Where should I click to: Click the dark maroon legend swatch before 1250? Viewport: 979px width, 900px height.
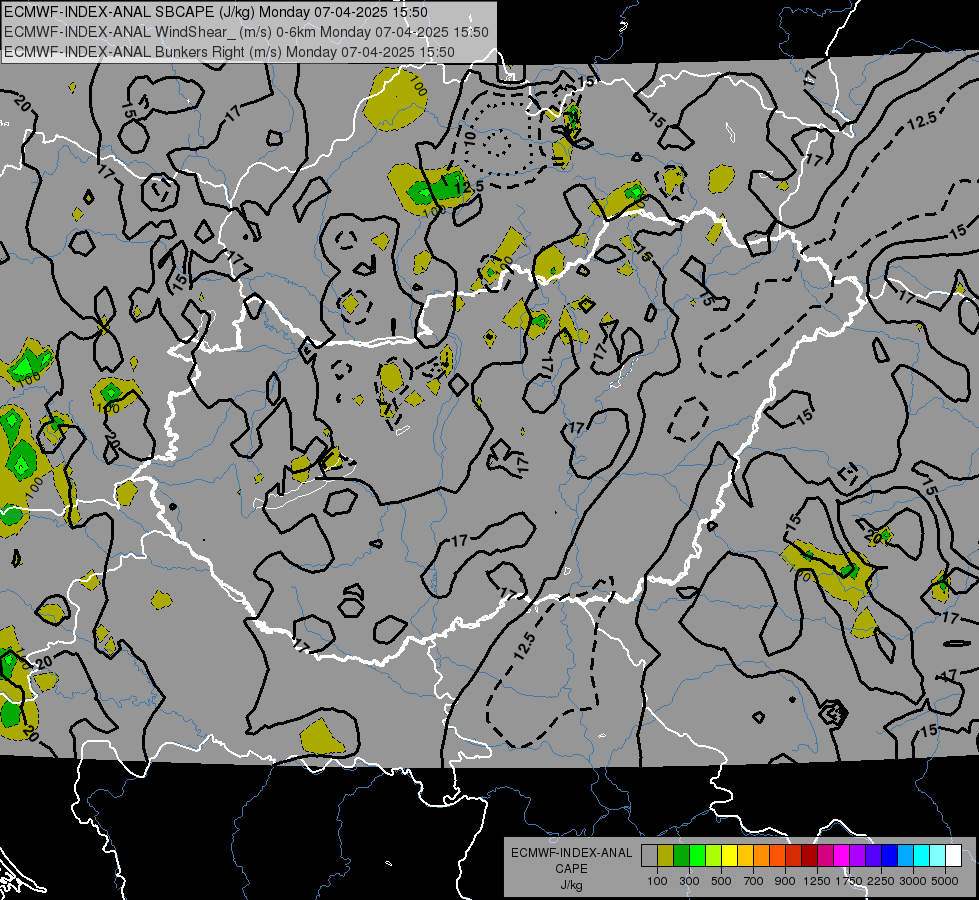click(809, 856)
